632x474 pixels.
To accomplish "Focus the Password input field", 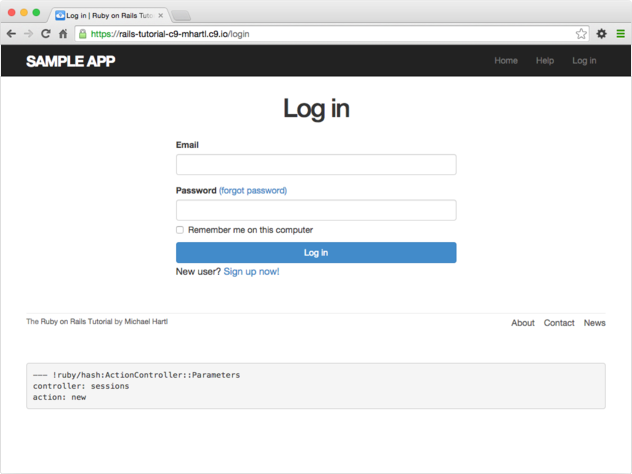I will tap(316, 210).
